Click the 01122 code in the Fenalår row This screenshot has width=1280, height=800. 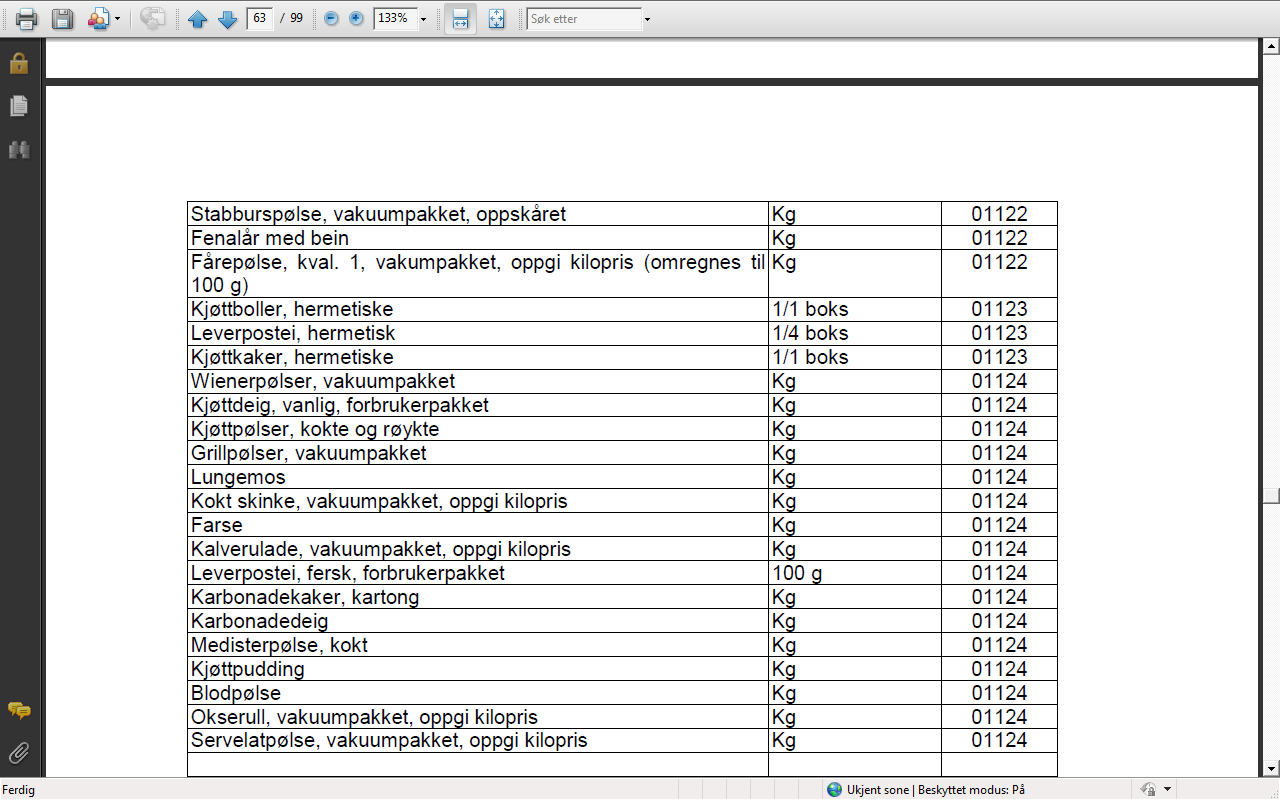pos(999,238)
